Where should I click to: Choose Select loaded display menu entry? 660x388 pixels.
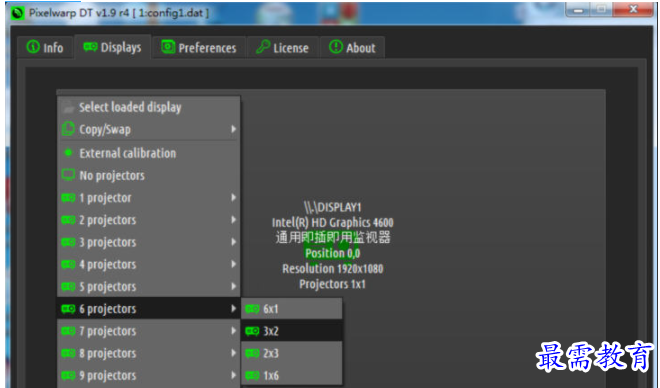[149, 107]
